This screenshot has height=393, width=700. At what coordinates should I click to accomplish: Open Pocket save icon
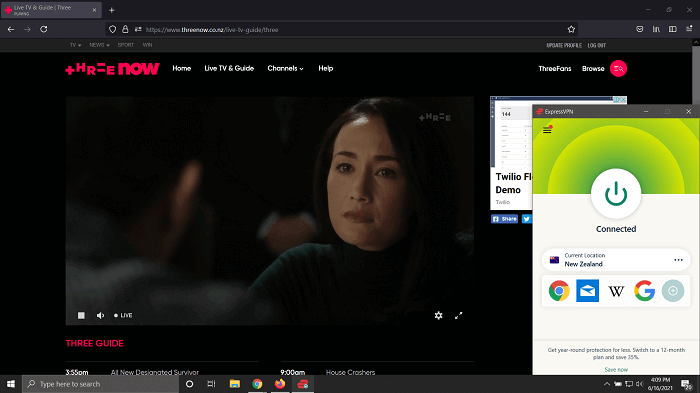coord(639,29)
